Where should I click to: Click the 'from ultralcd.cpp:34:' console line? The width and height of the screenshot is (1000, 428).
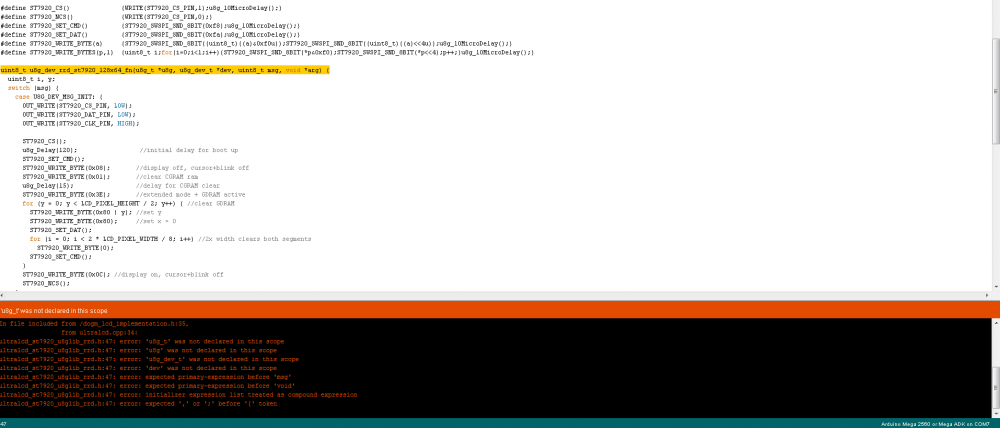pos(99,332)
